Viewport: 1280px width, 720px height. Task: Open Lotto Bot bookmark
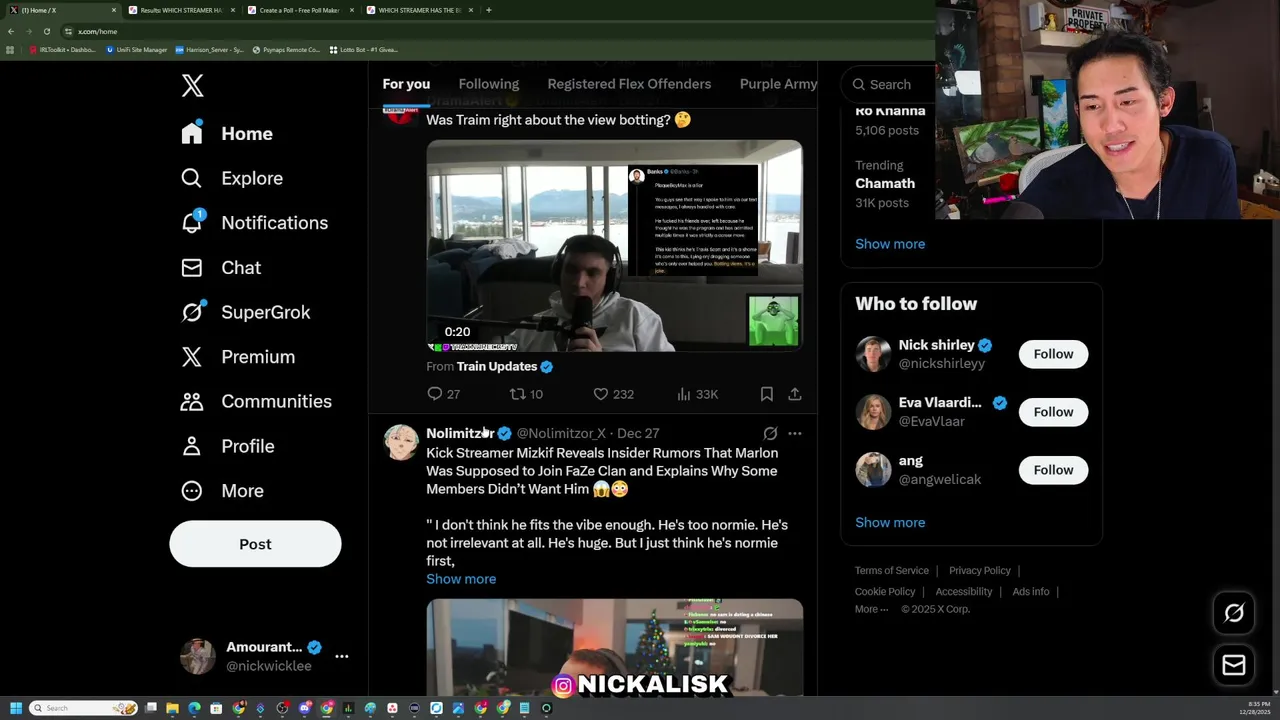pos(364,49)
